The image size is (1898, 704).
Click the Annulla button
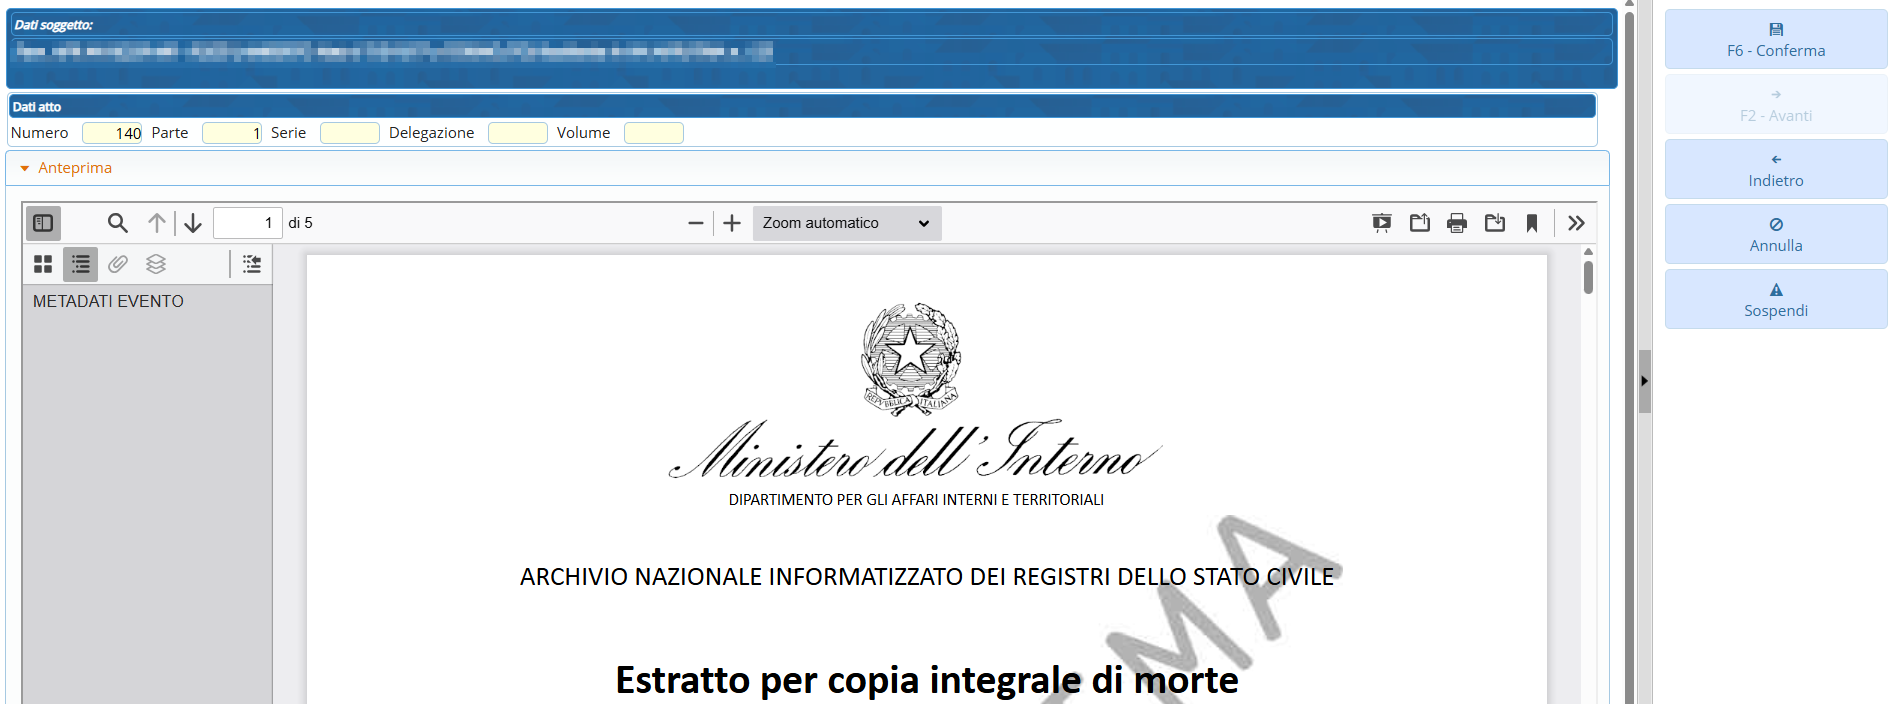pyautogui.click(x=1776, y=234)
